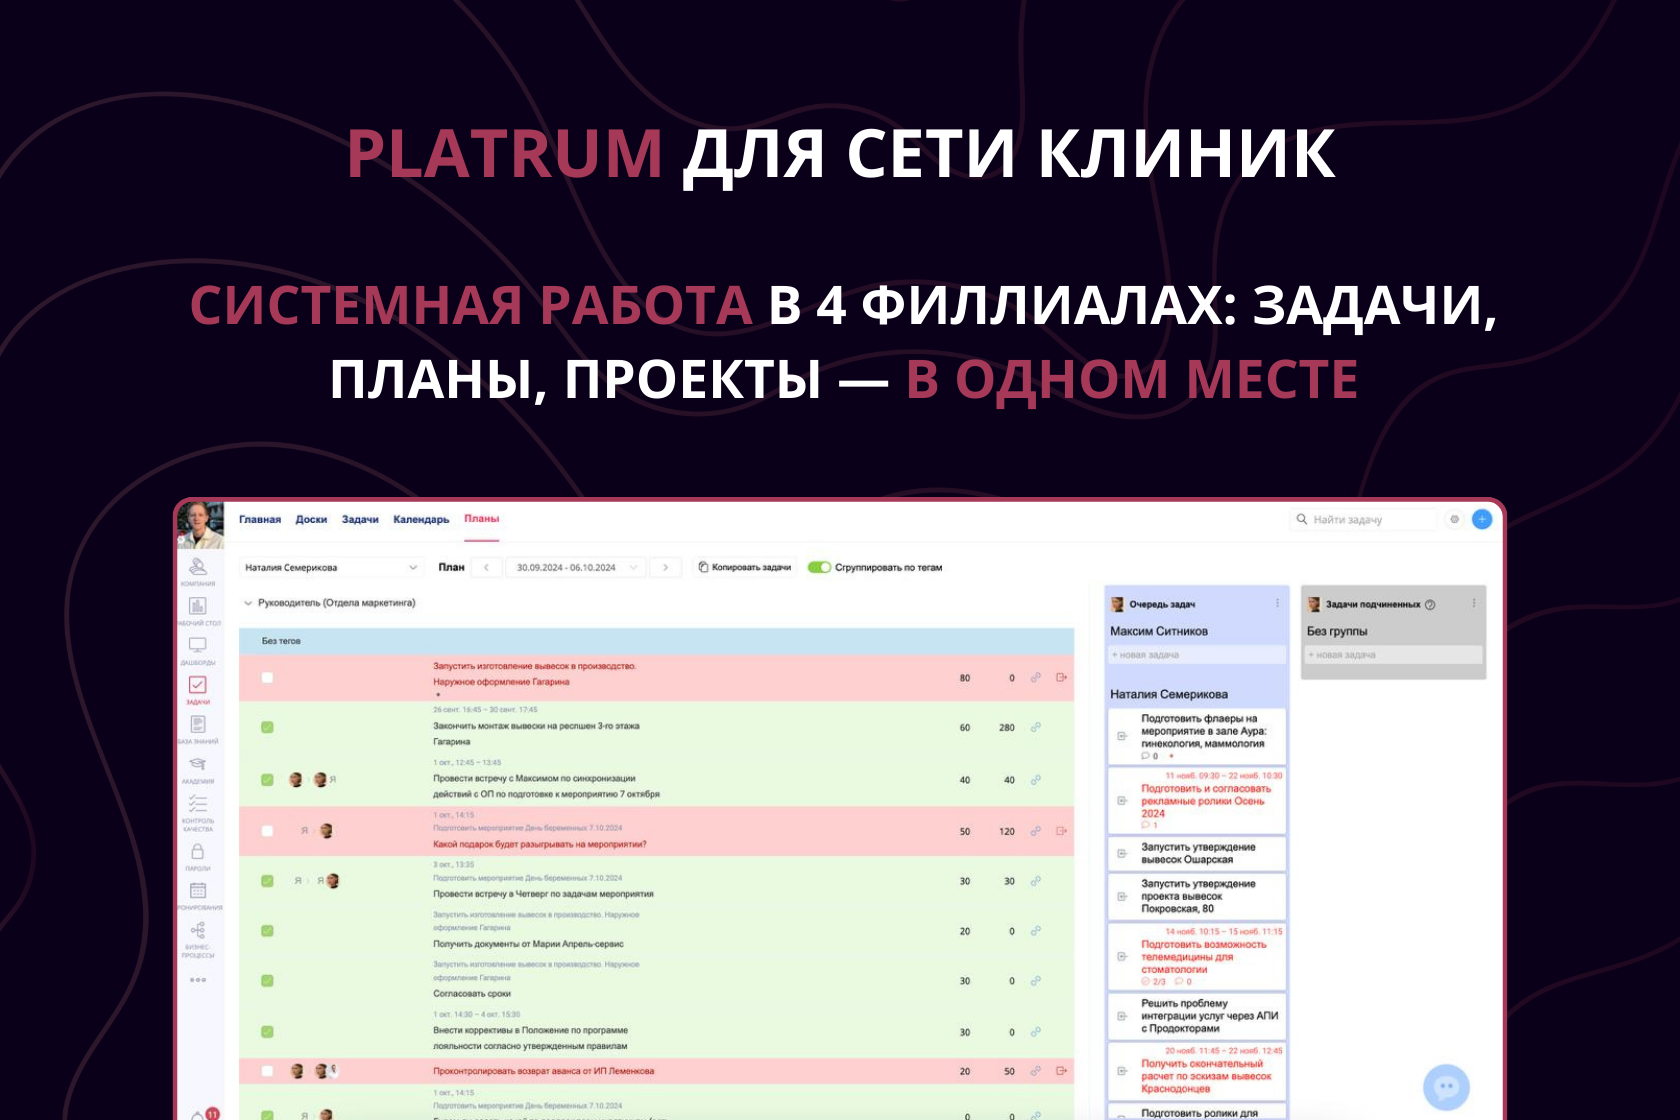Open 'Подготовить флаеры на мероприятие' queue card
The width and height of the screenshot is (1680, 1120).
click(x=1197, y=735)
